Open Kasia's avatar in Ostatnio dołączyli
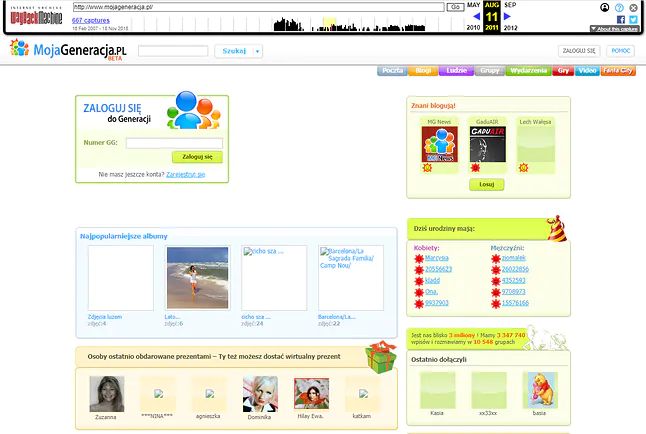The image size is (646, 434). [437, 390]
